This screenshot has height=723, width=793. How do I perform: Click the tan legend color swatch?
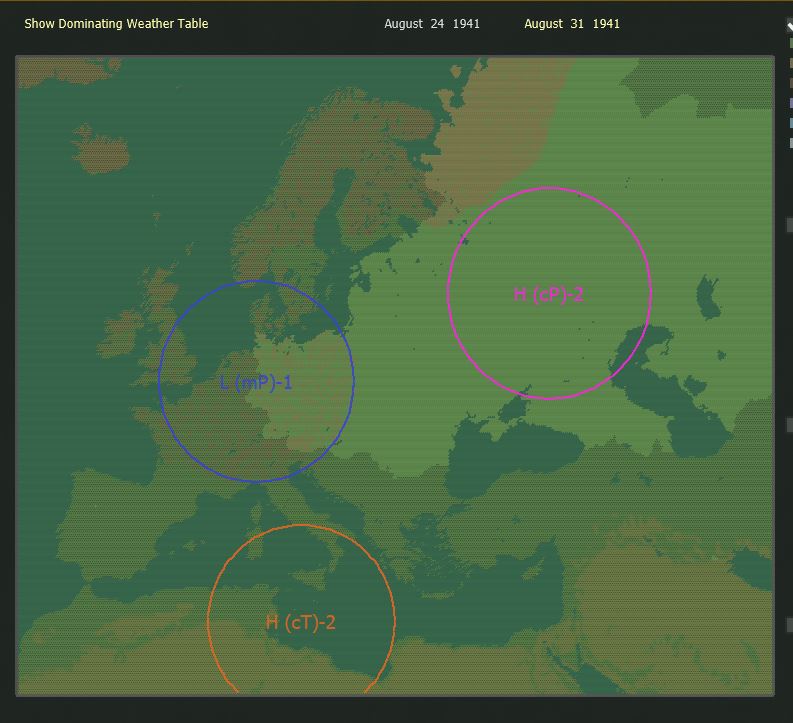[790, 63]
